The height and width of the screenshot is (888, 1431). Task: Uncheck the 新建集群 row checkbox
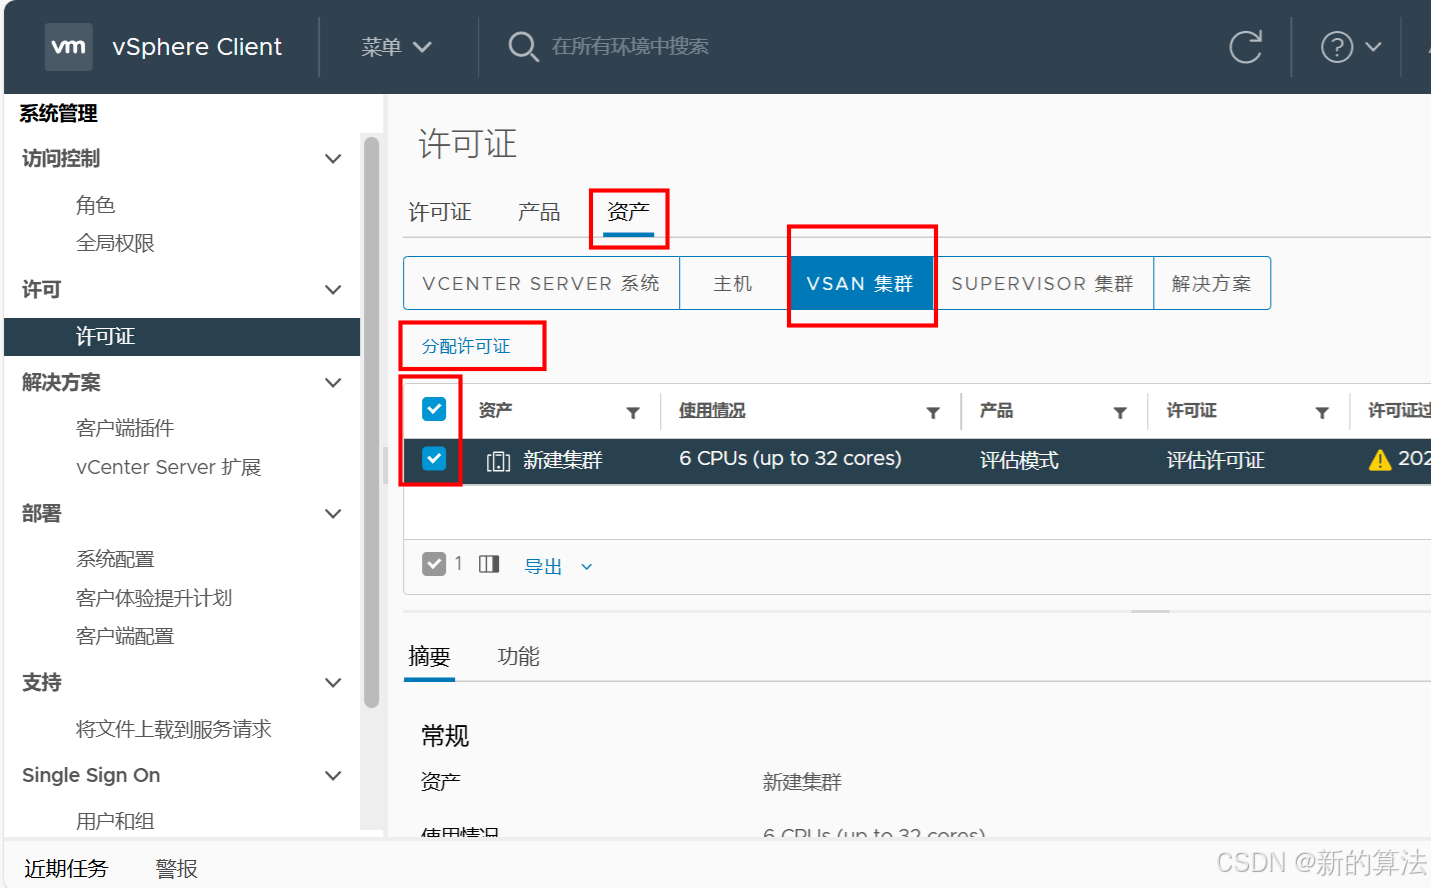(x=434, y=458)
